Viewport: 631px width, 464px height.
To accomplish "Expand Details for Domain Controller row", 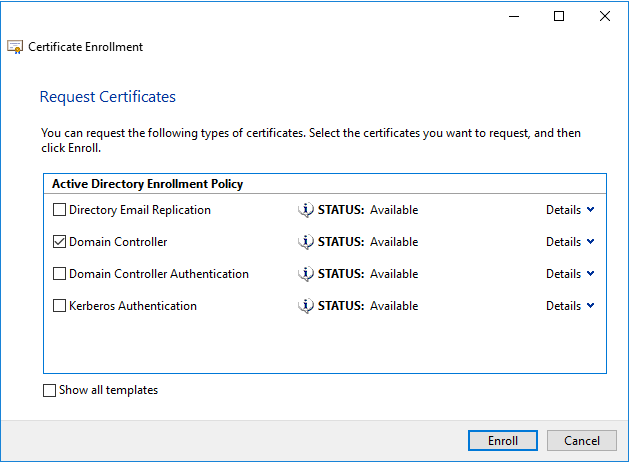I will click(570, 242).
